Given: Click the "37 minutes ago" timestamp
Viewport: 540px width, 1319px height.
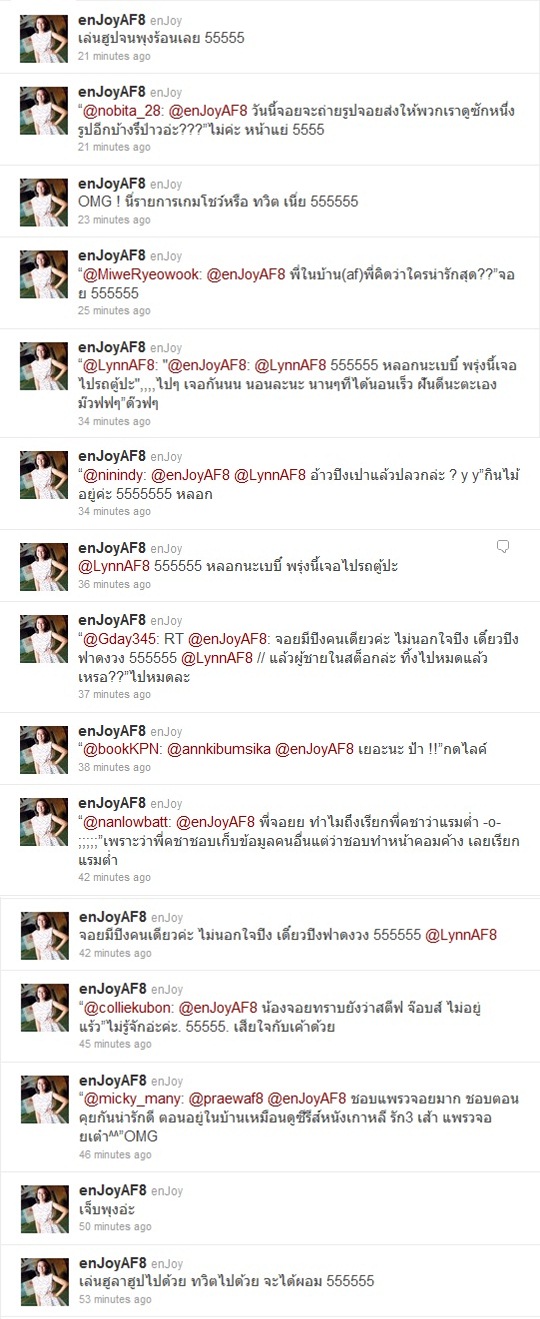Looking at the screenshot, I should (x=114, y=694).
